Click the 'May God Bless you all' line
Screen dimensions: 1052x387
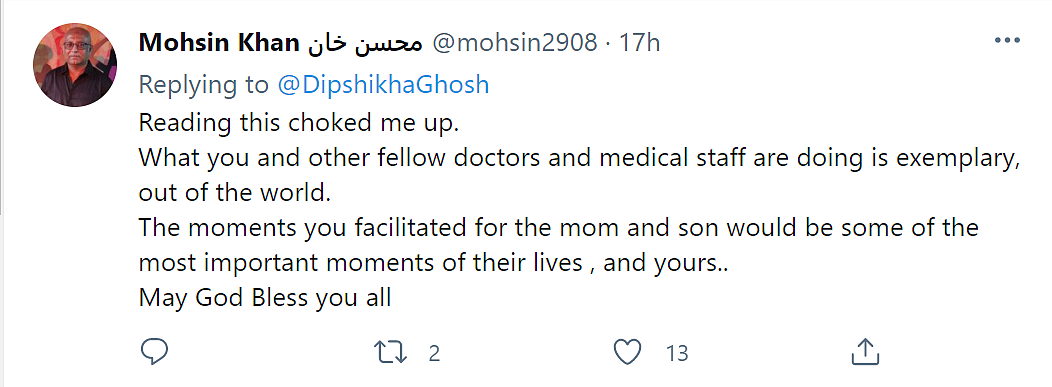coord(265,298)
